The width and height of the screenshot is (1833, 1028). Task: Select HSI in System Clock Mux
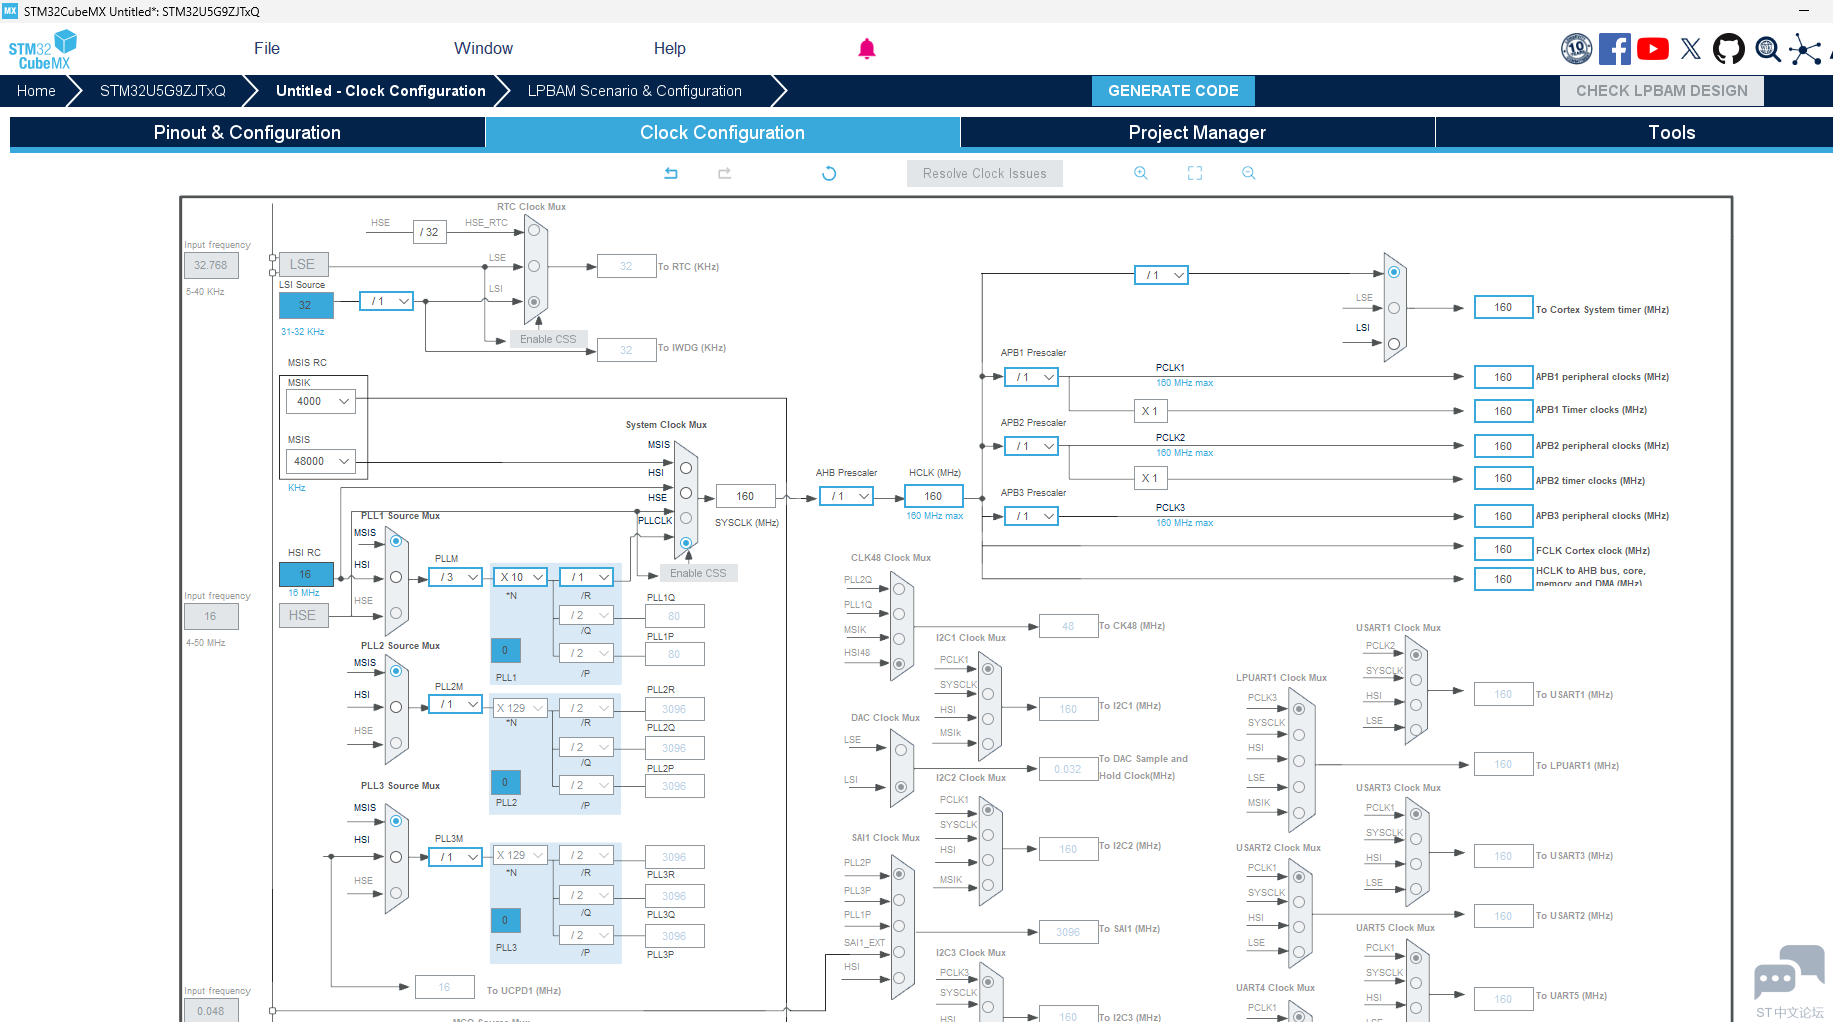click(686, 468)
